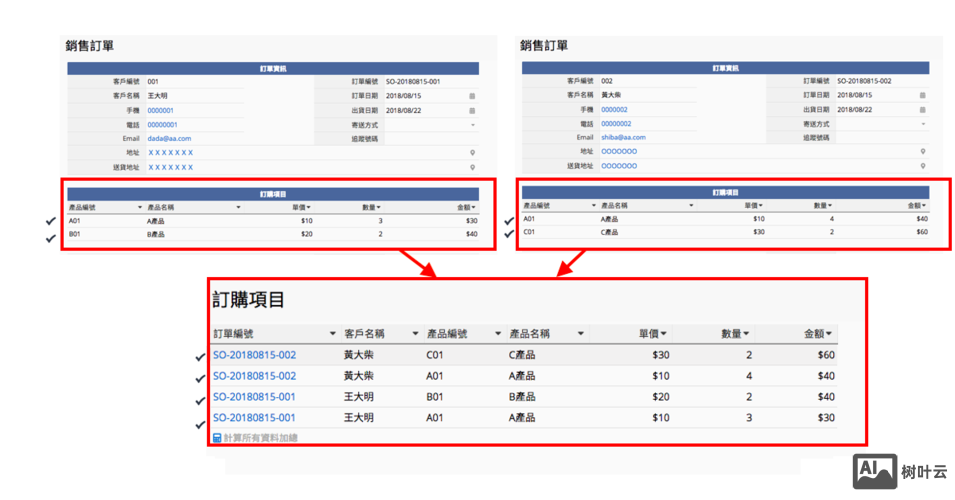
Task: Click B產品 cell in 王大明 order subtable
Action: coord(155,234)
